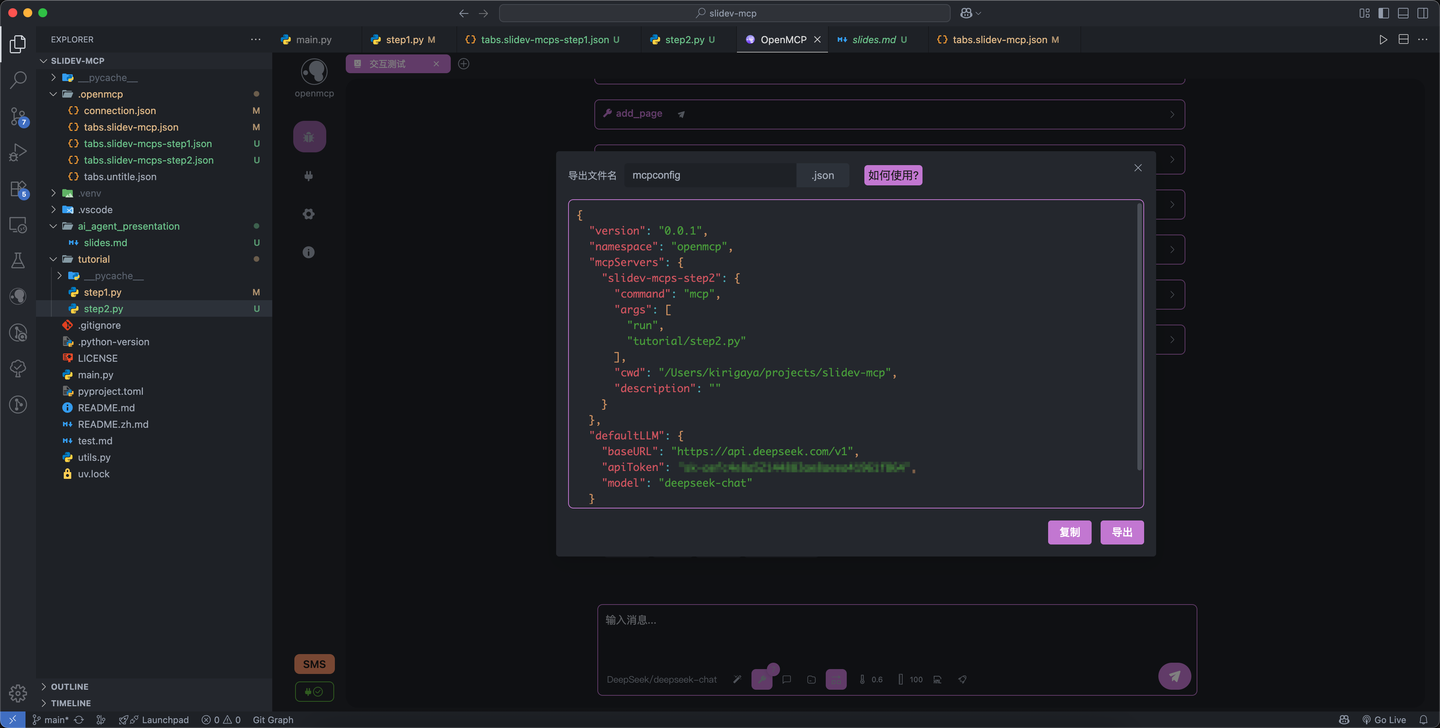Viewport: 1440px width, 728px height.
Task: Start Go Live server
Action: (1384, 720)
